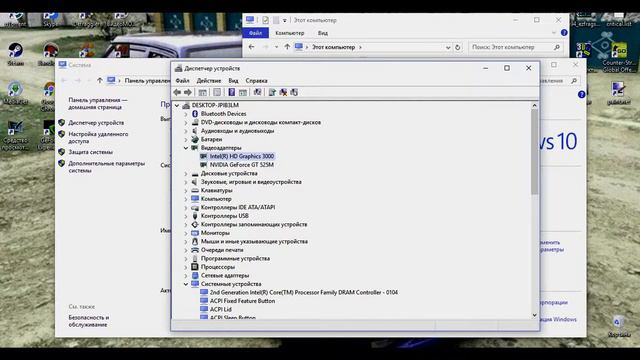This screenshot has width=640, height=360.
Task: Collapse the Системные устройства chevron
Action: (186, 284)
